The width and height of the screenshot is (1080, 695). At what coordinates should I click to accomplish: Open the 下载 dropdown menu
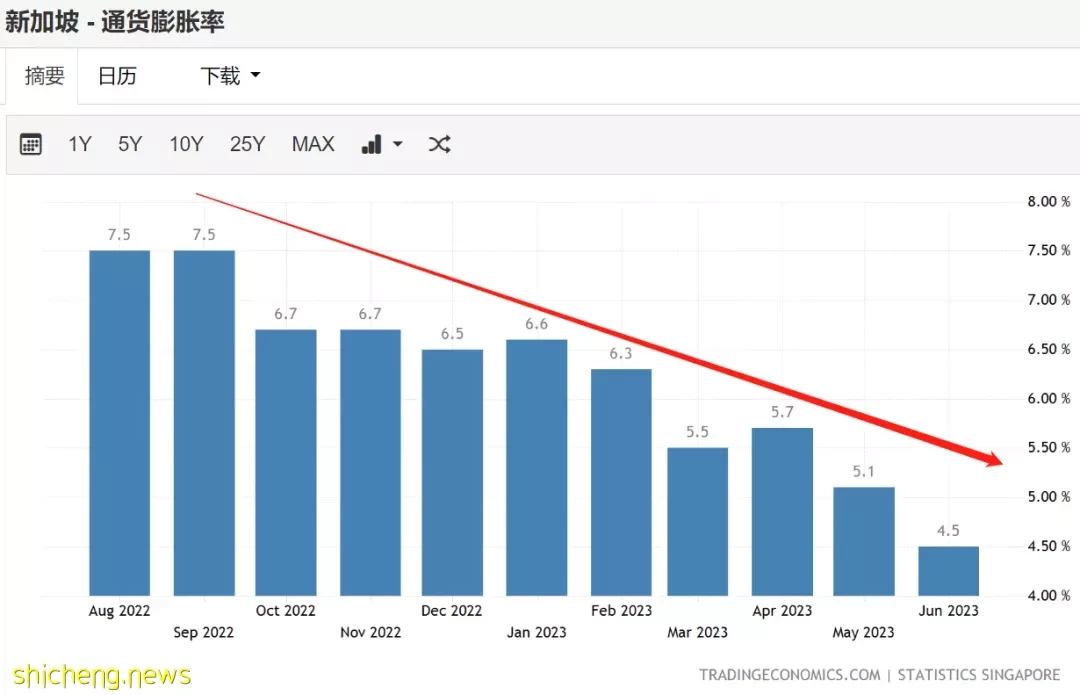(x=230, y=76)
